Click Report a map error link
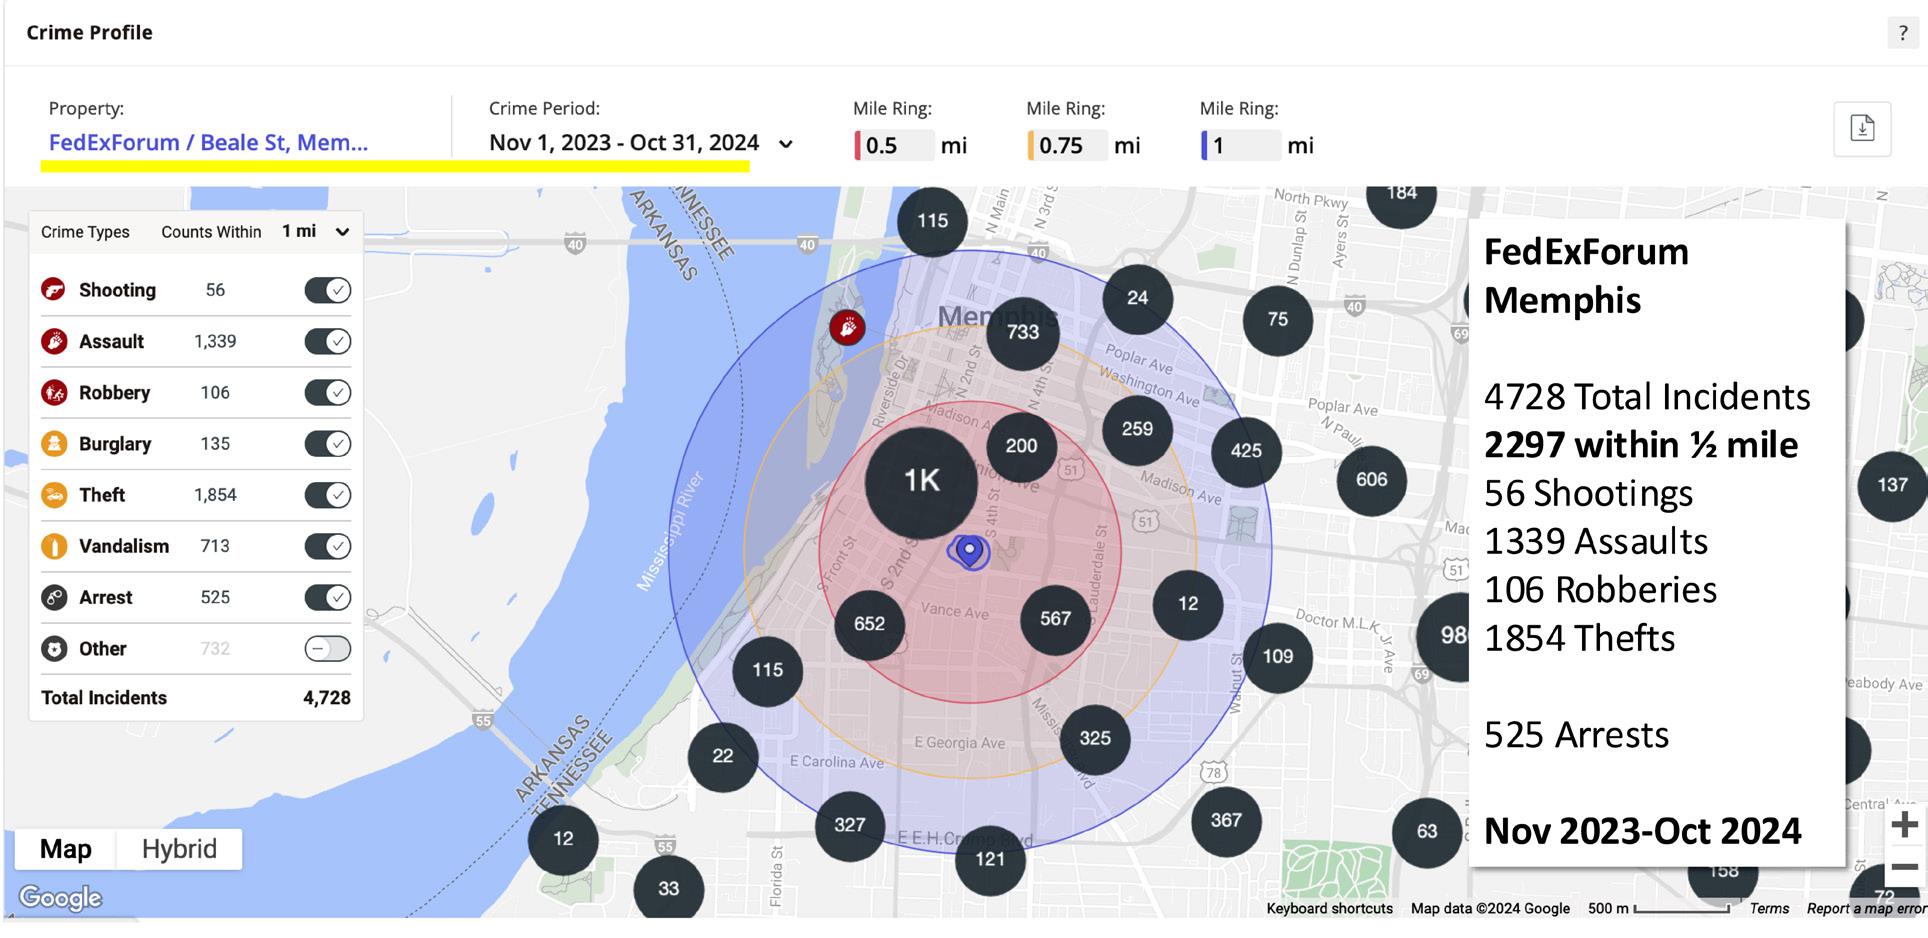1928x938 pixels. coord(1866,908)
